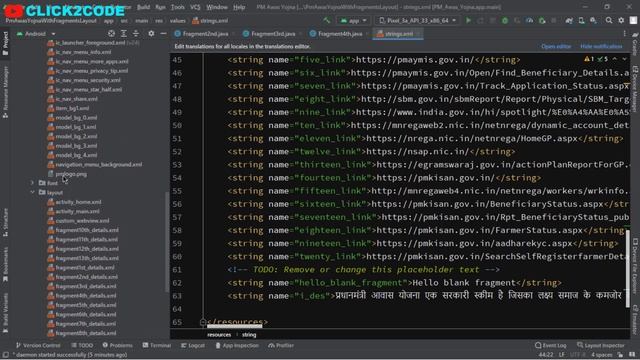Viewport: 640px width, 360px height.
Task: Open the Build menu
Action: click(x=143, y=7)
